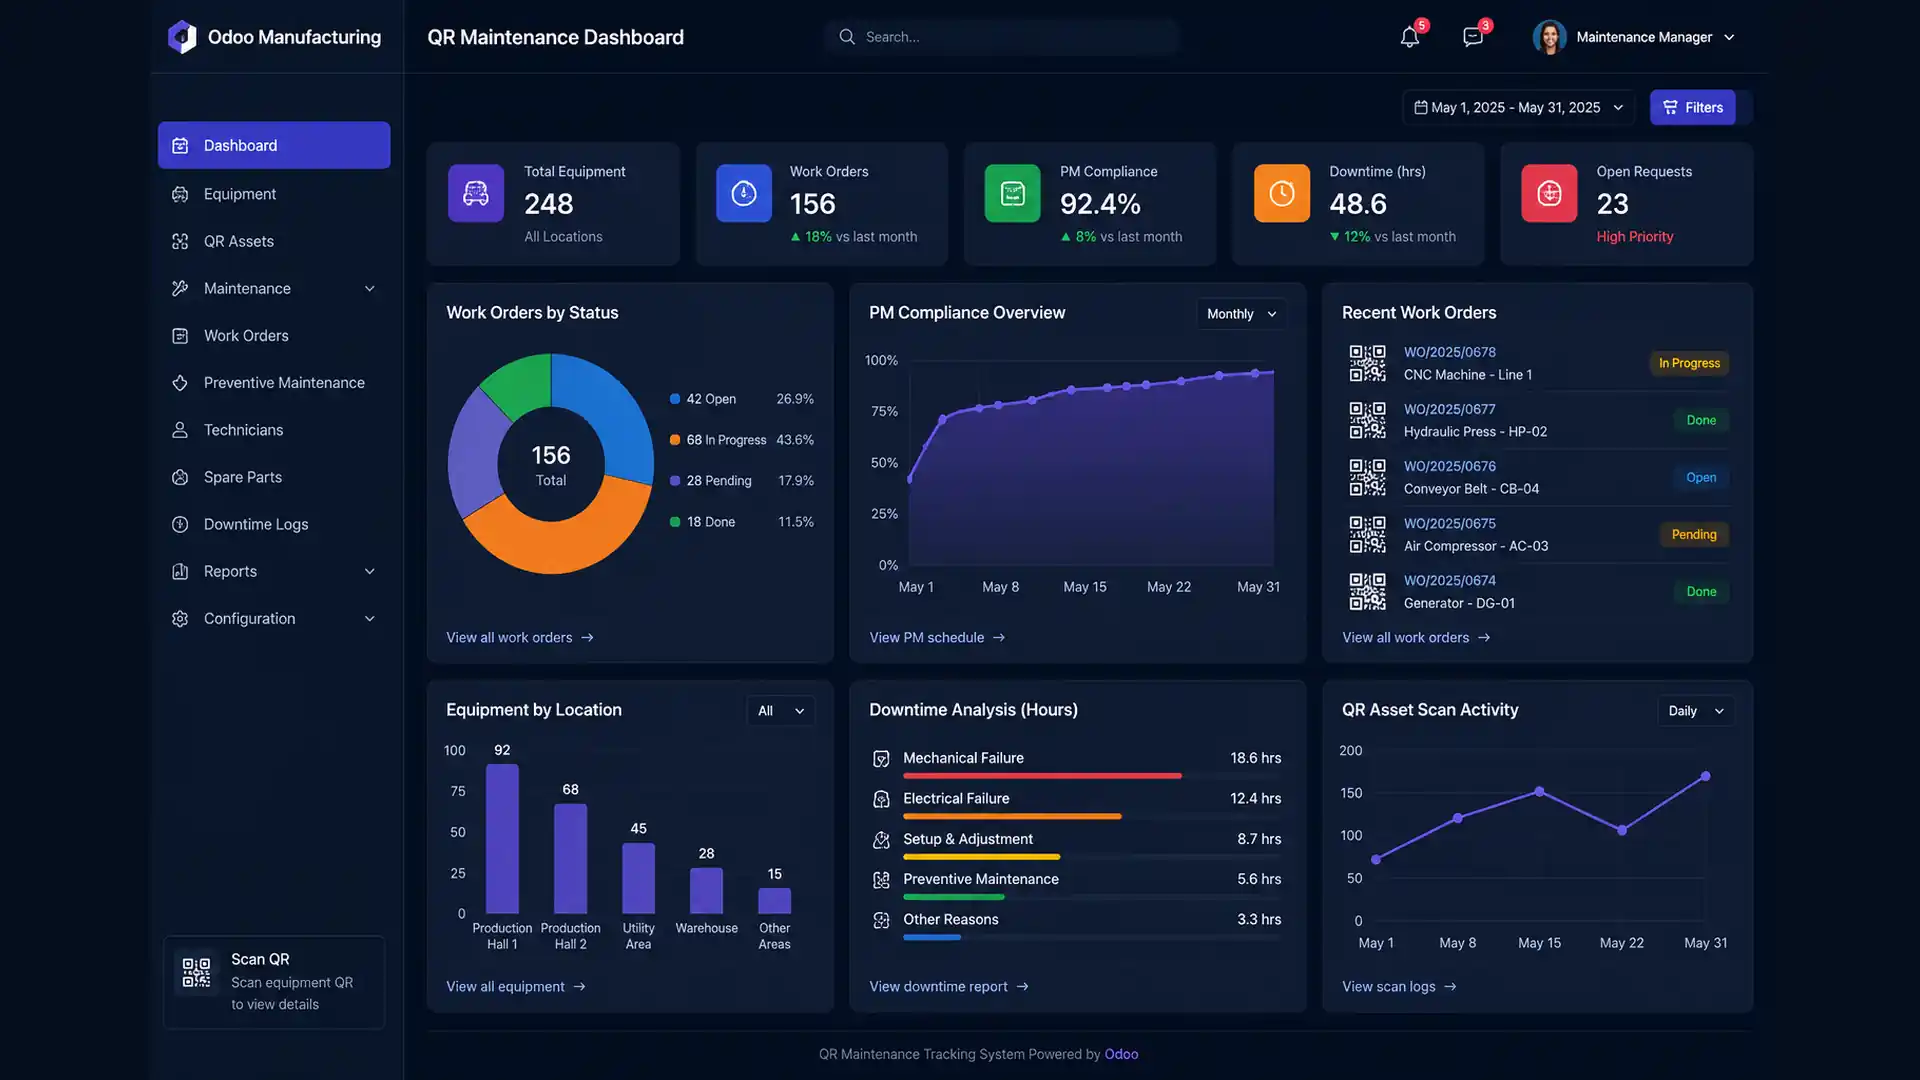Click the orange In Progress legend dot
This screenshot has height=1080, width=1920.
675,440
